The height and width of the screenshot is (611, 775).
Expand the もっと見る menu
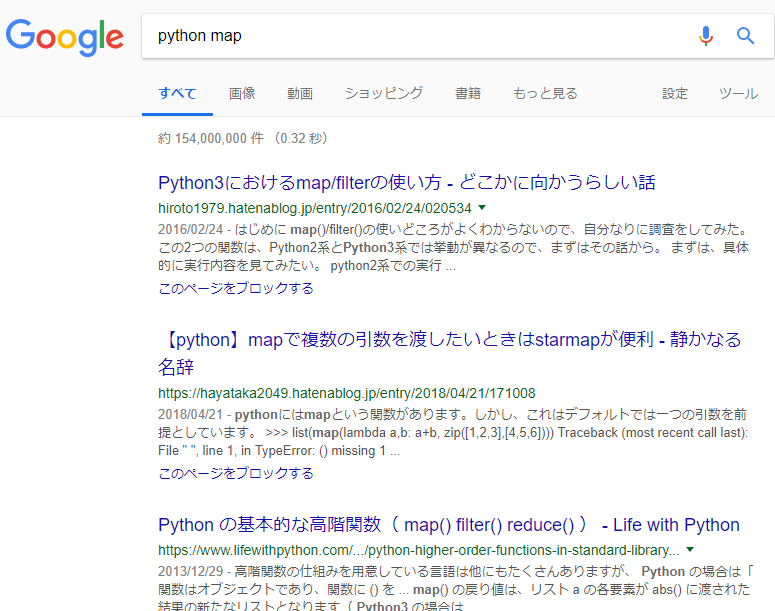tap(545, 93)
